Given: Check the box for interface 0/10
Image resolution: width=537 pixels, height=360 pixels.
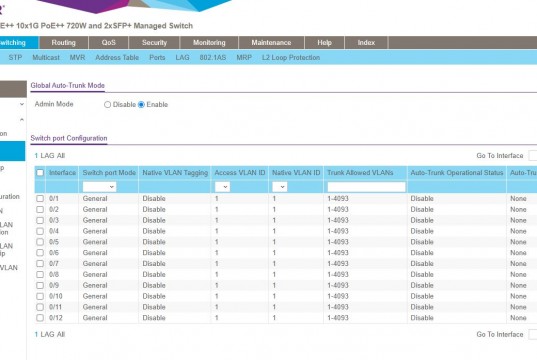Looking at the screenshot, I should (x=40, y=296).
